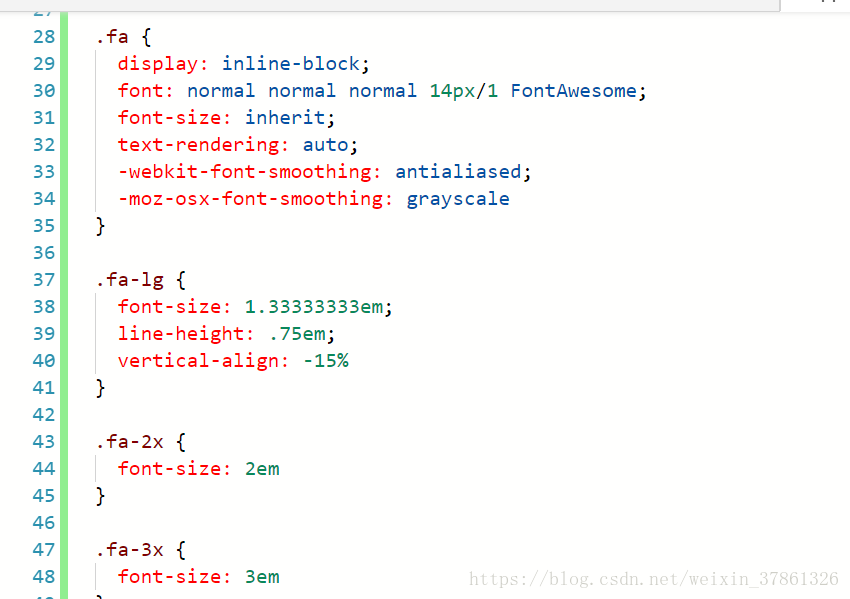This screenshot has width=850, height=599.
Task: Click the .fa-3x selector
Action: pyautogui.click(x=130, y=550)
